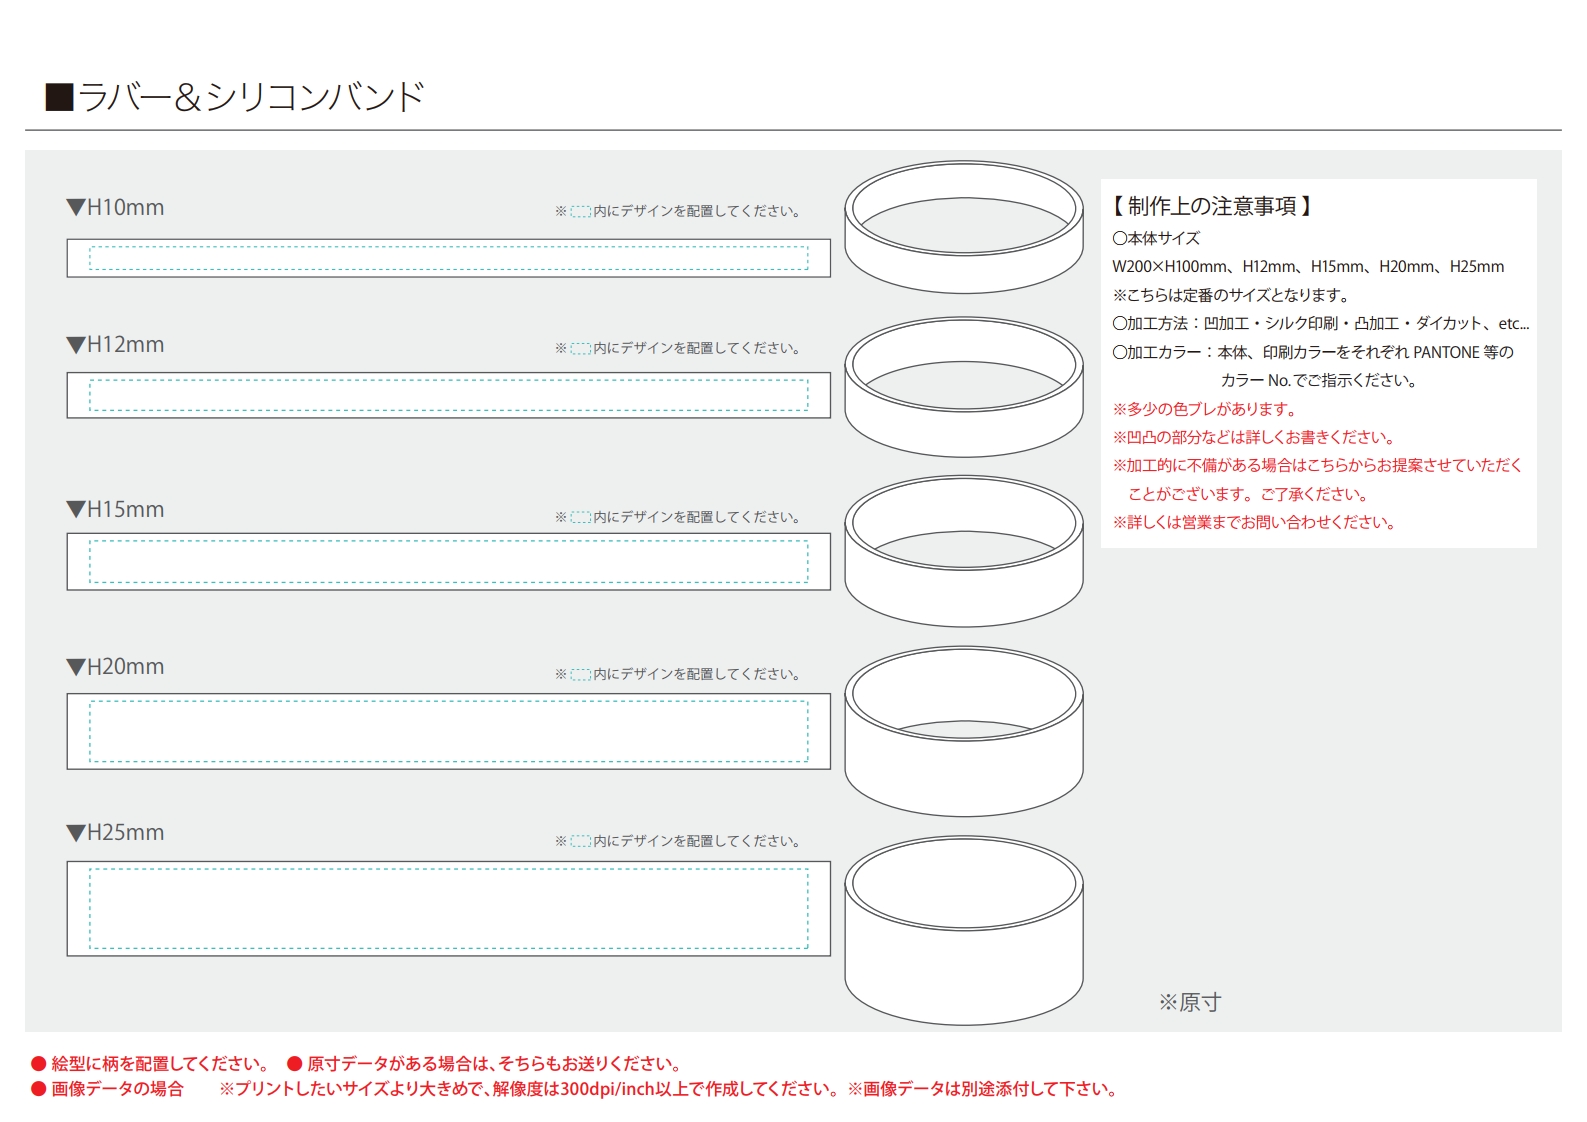Click the ○本体サイズ line
Viewport: 1587px width, 1122px height.
pos(1156,238)
